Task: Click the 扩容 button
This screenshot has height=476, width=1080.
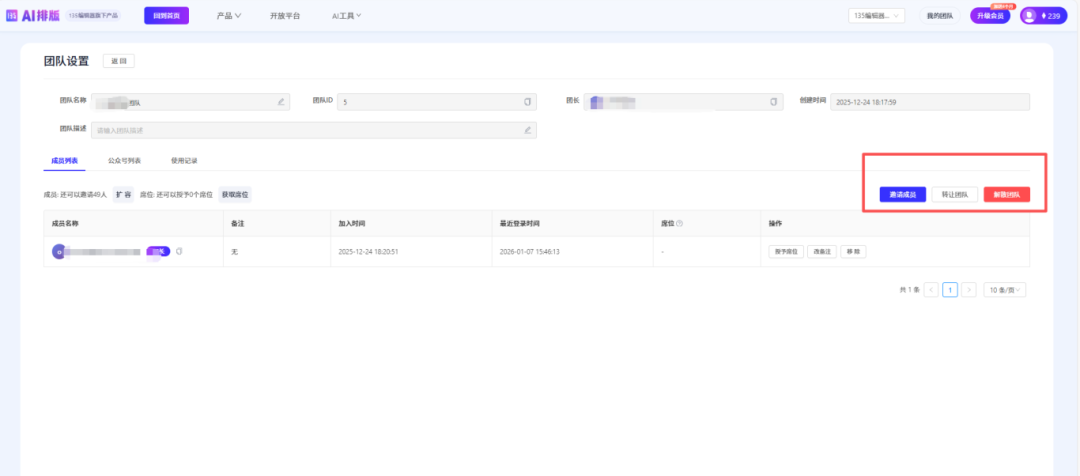Action: [123, 194]
